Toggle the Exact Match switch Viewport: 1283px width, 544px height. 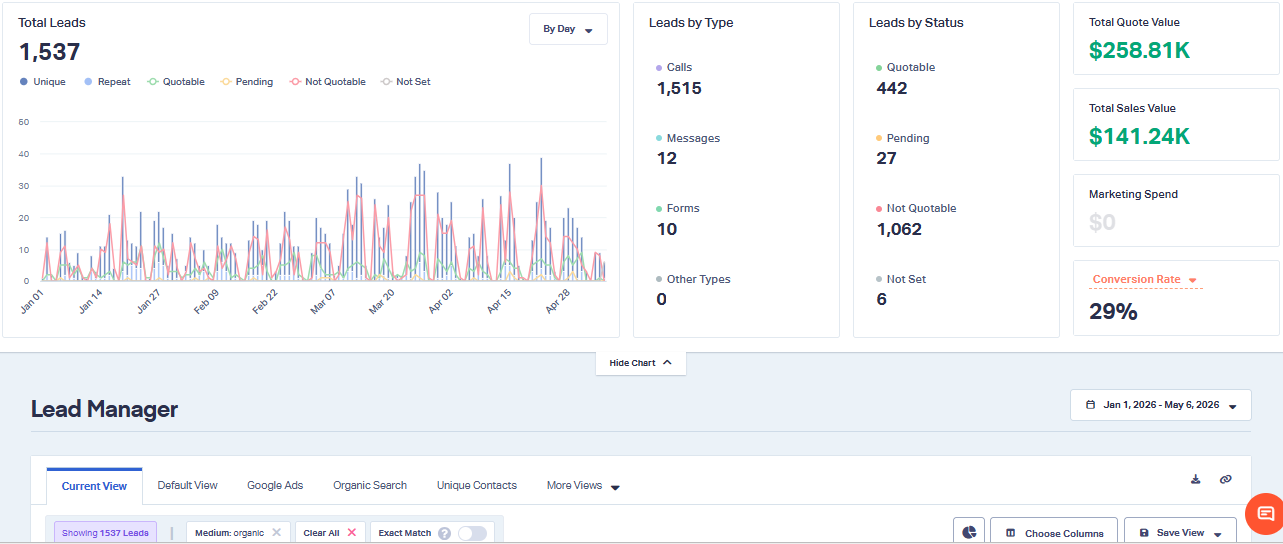472,533
